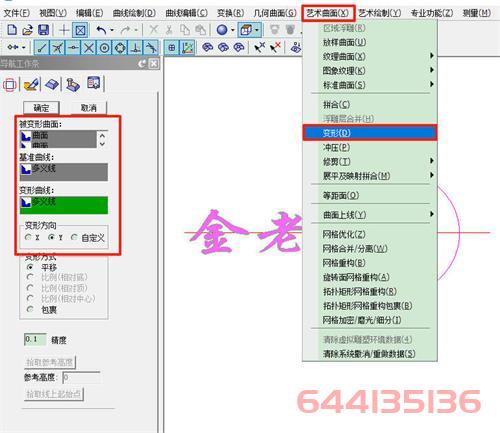Viewport: 500px width, 433px height.
Task: Open the 几何曲面(G) menu
Action: pos(274,13)
